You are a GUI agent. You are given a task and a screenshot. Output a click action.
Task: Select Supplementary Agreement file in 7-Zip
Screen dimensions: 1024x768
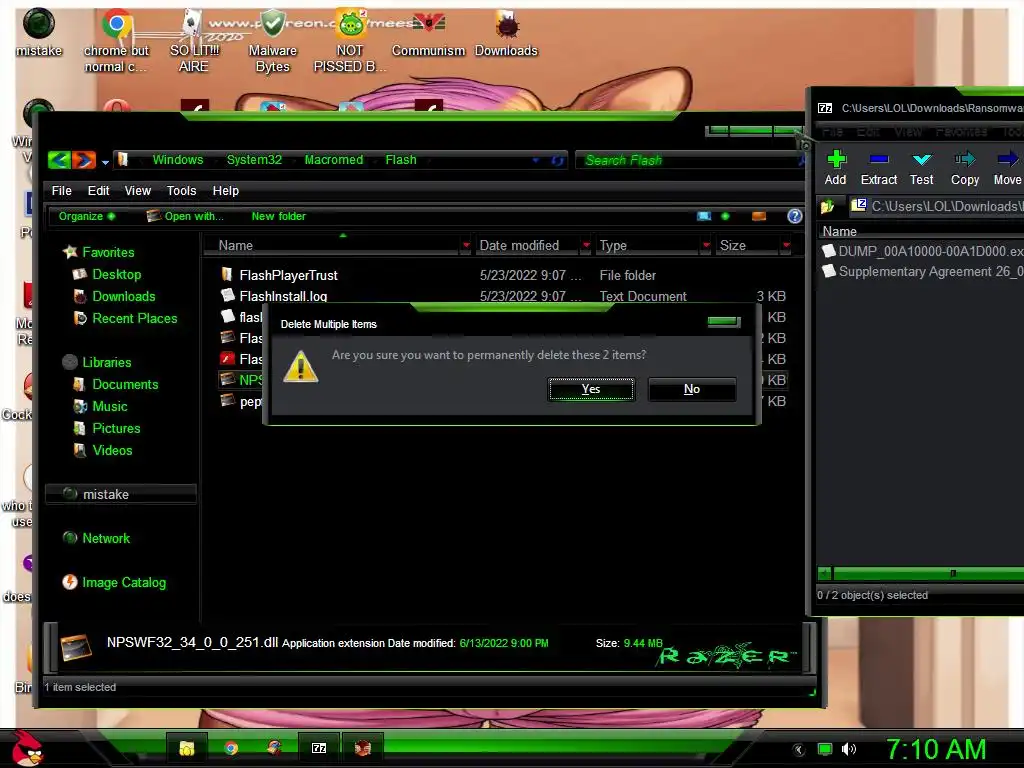(x=923, y=272)
